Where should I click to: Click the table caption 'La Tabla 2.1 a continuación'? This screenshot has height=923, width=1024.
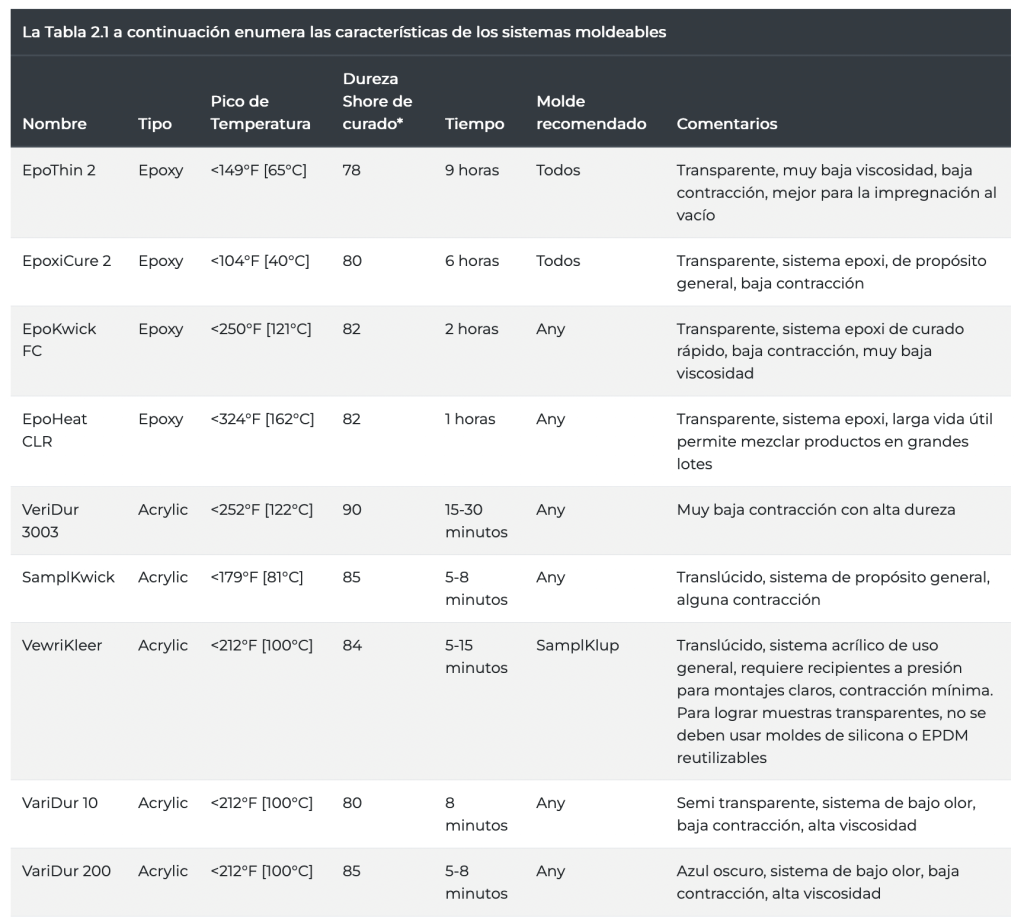[x=125, y=32]
